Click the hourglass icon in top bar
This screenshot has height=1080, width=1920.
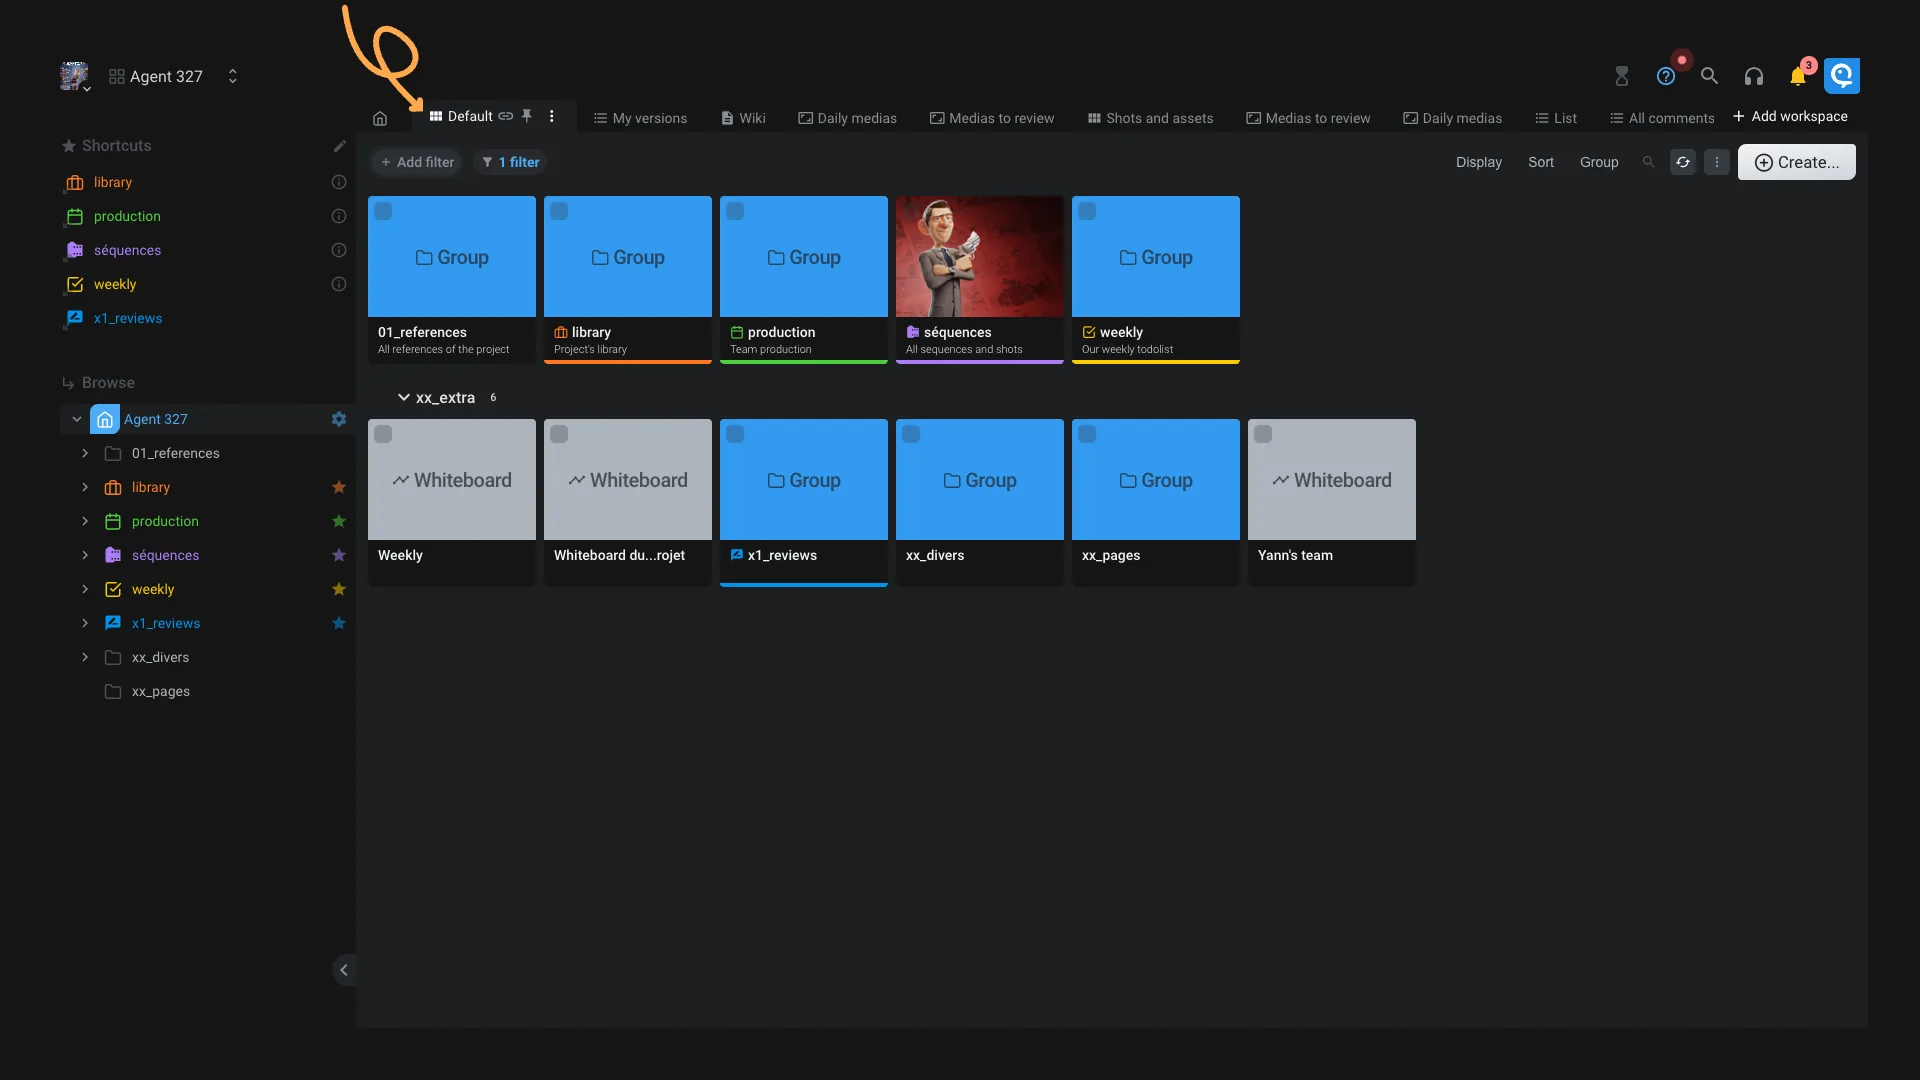click(x=1622, y=76)
